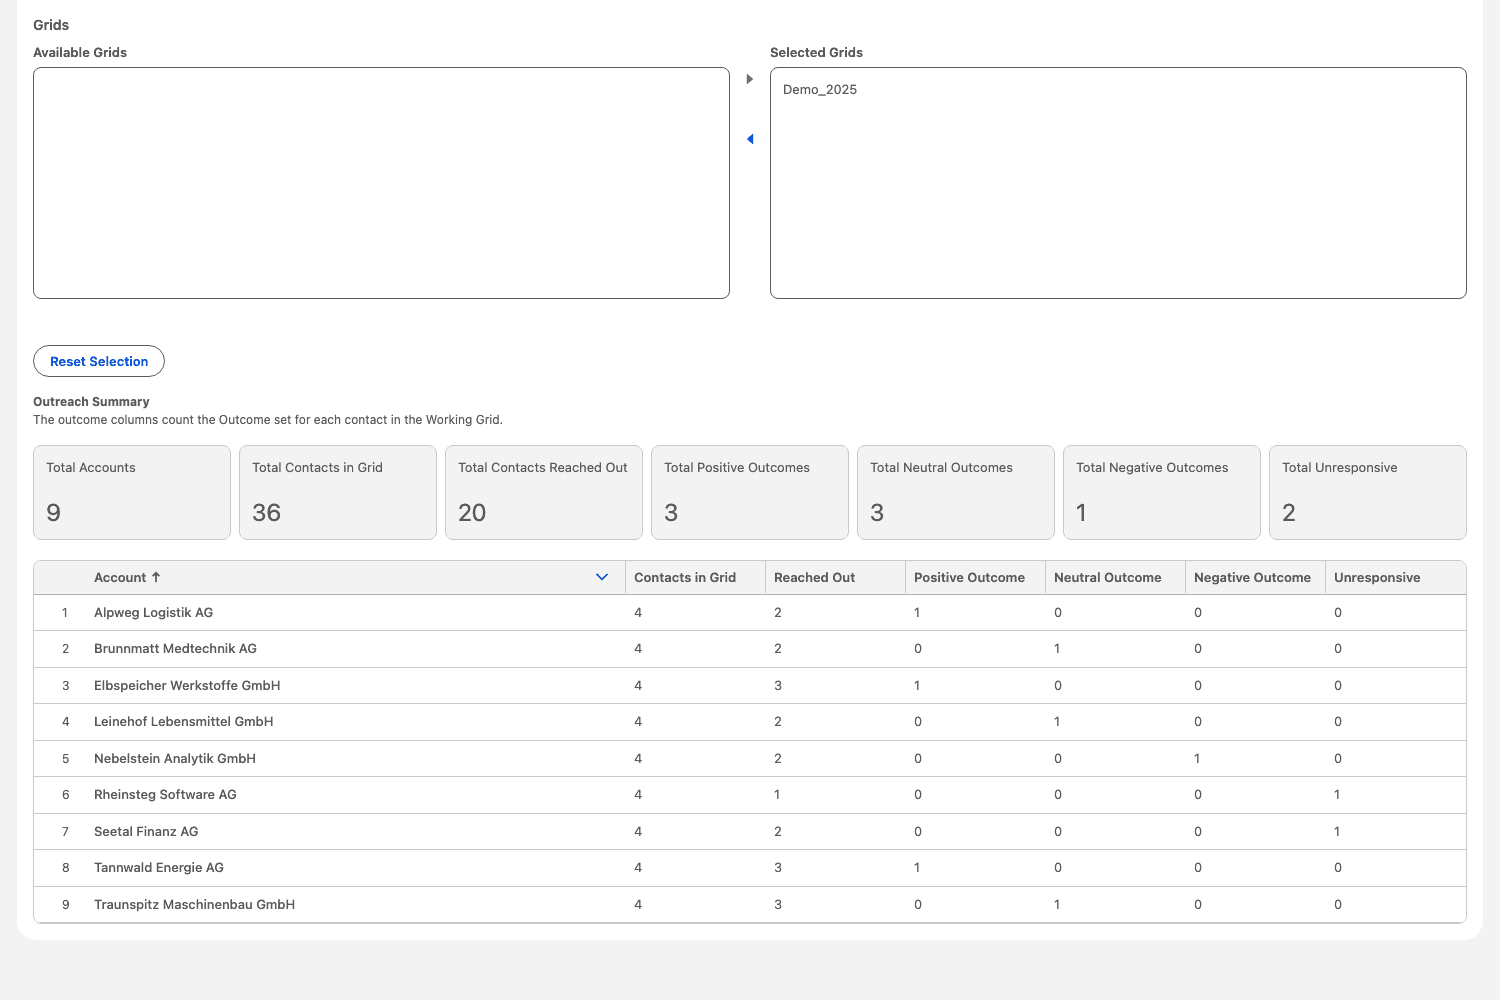Screen dimensions: 1500x1000
Task: Click the move-to-selected right arrow icon
Action: pyautogui.click(x=750, y=79)
